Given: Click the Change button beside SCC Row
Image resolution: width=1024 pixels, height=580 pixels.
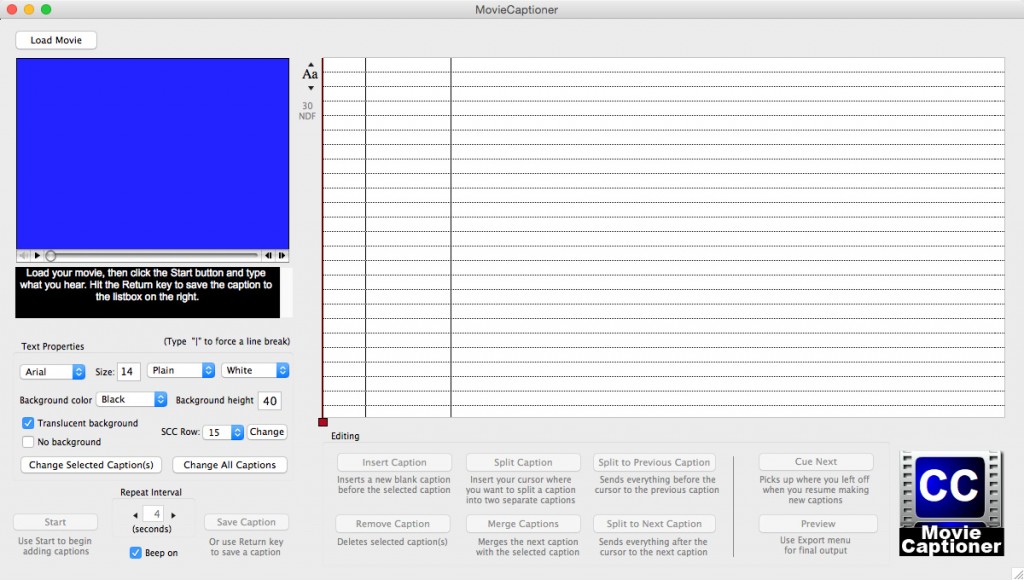Looking at the screenshot, I should (267, 432).
